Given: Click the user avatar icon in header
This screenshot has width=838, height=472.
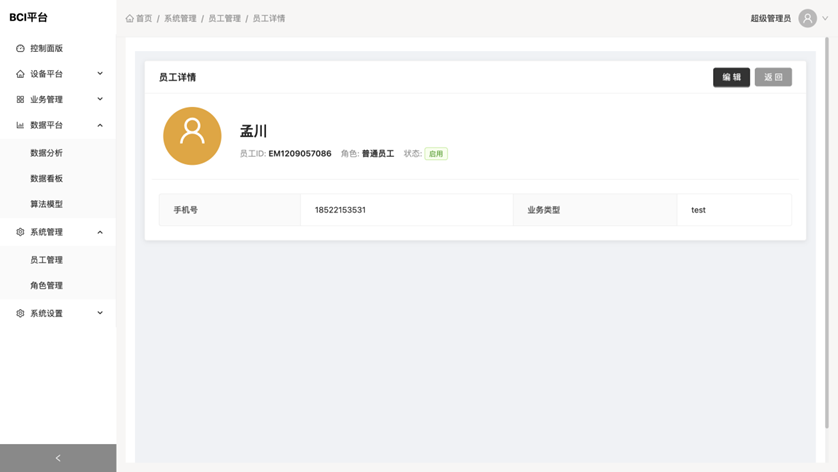Looking at the screenshot, I should pyautogui.click(x=807, y=18).
